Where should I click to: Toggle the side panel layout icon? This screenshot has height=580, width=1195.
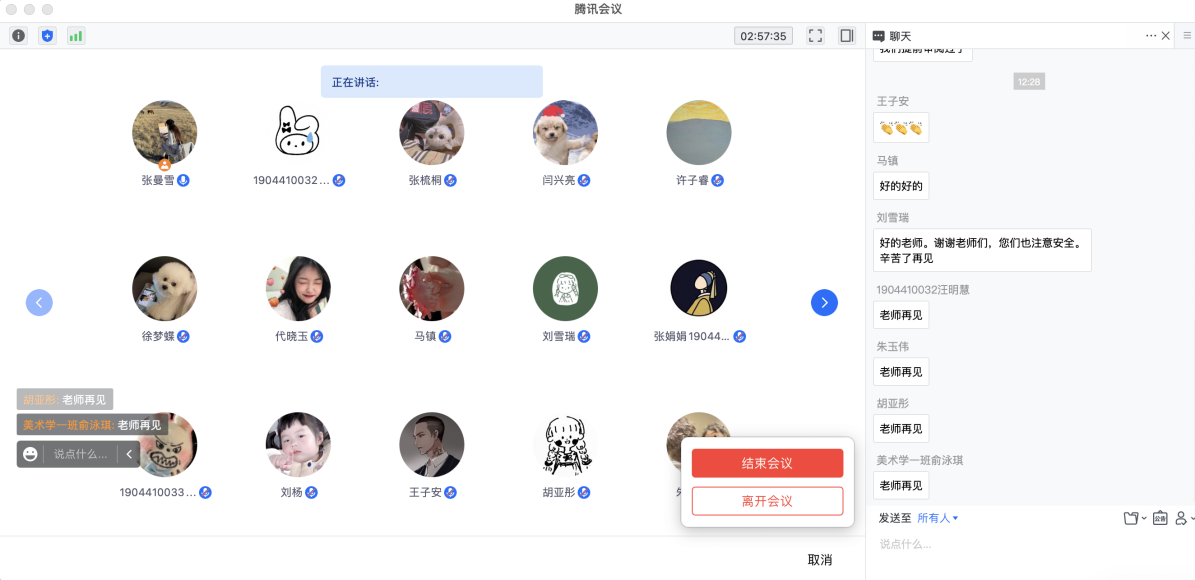click(x=847, y=36)
